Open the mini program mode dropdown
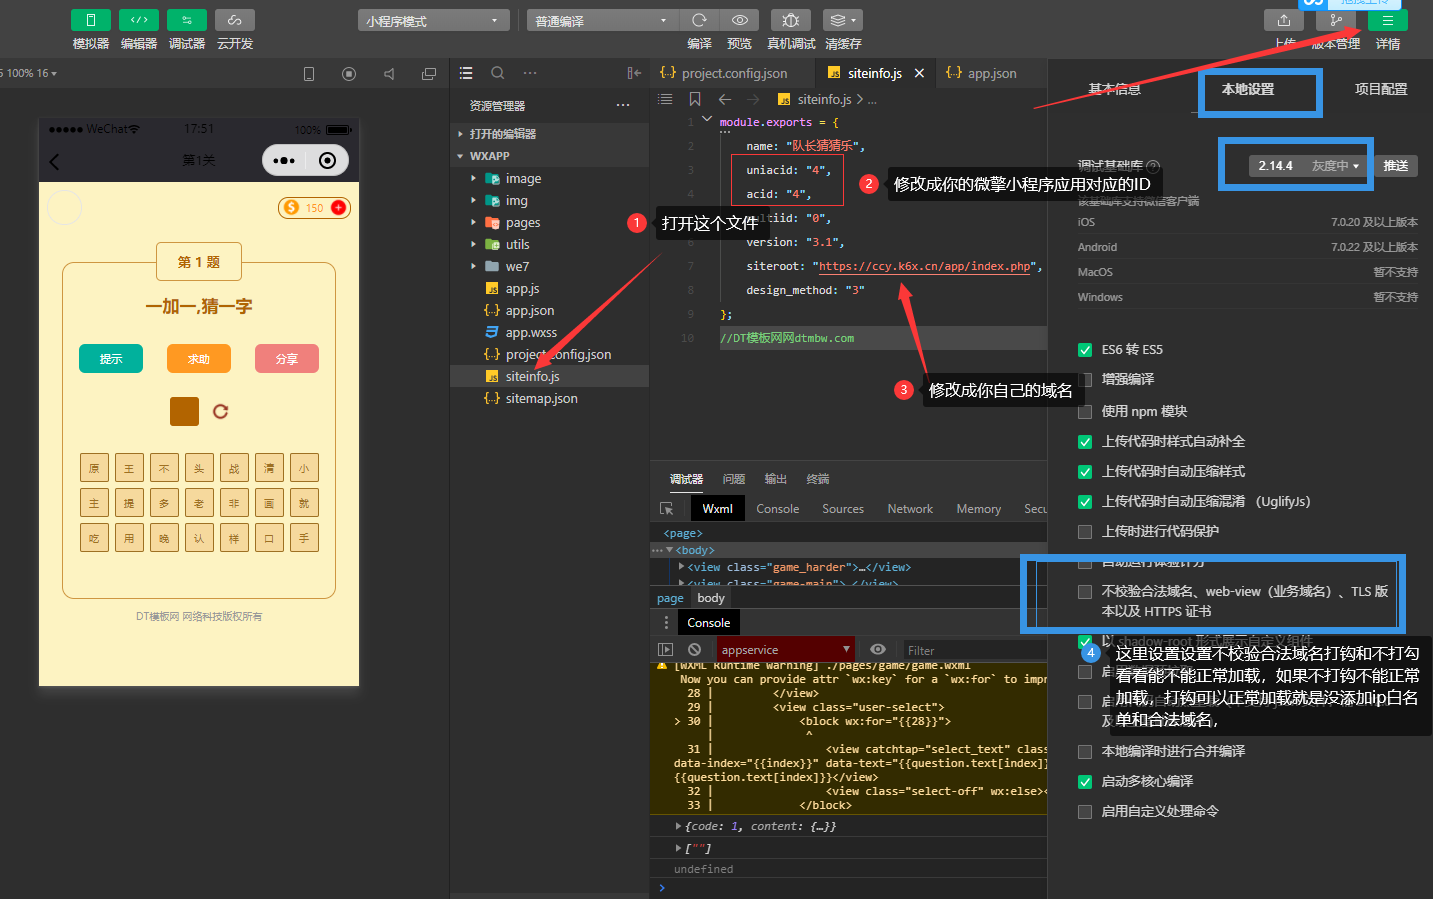This screenshot has height=899, width=1433. click(433, 21)
